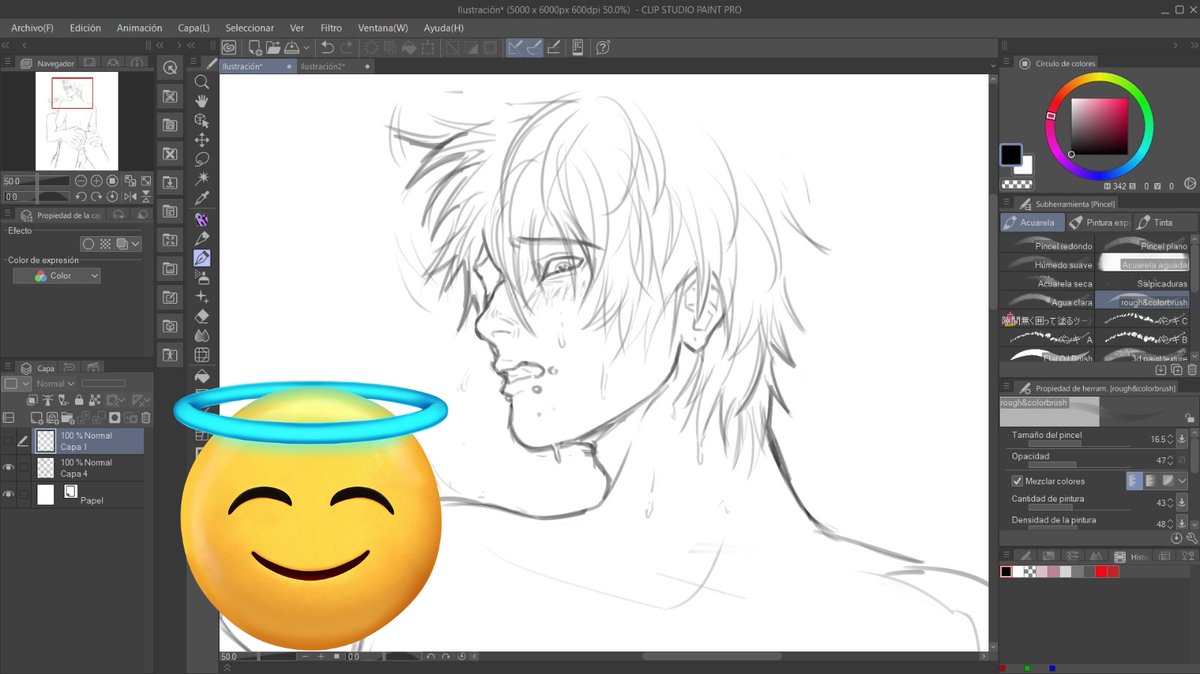The height and width of the screenshot is (674, 1200).
Task: Open Mezclar colores mode dropdown arrow
Action: click(x=1183, y=481)
